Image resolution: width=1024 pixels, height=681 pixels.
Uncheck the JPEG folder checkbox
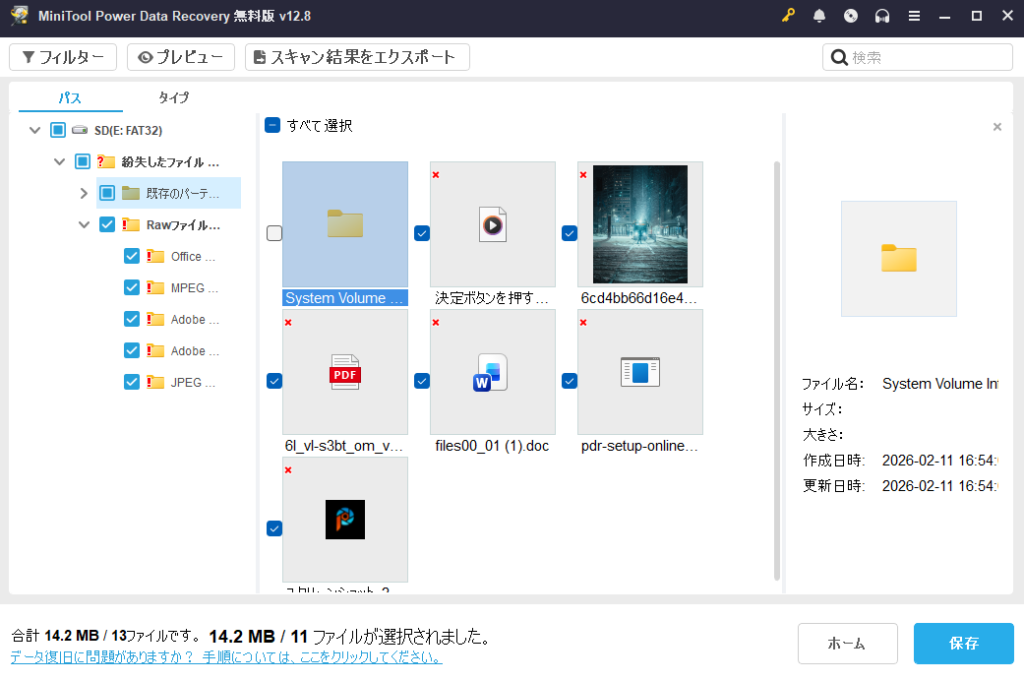click(132, 382)
